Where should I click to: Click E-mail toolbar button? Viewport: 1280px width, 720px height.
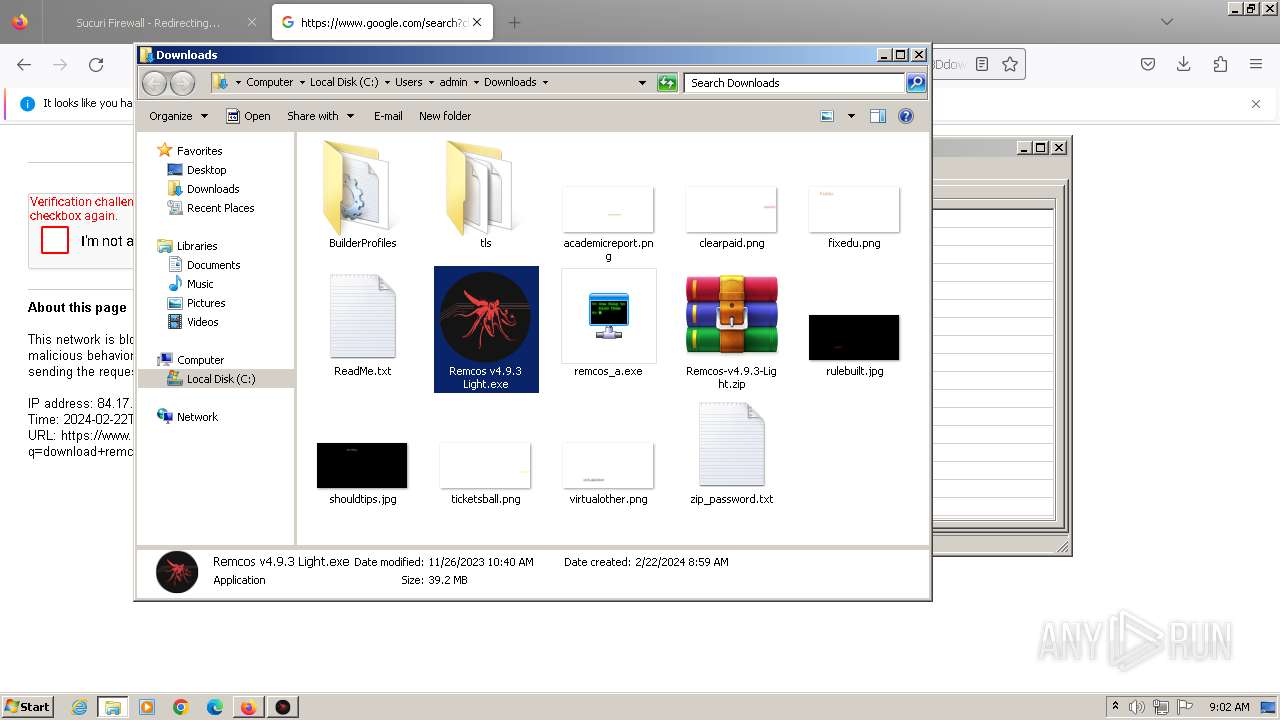[x=388, y=116]
